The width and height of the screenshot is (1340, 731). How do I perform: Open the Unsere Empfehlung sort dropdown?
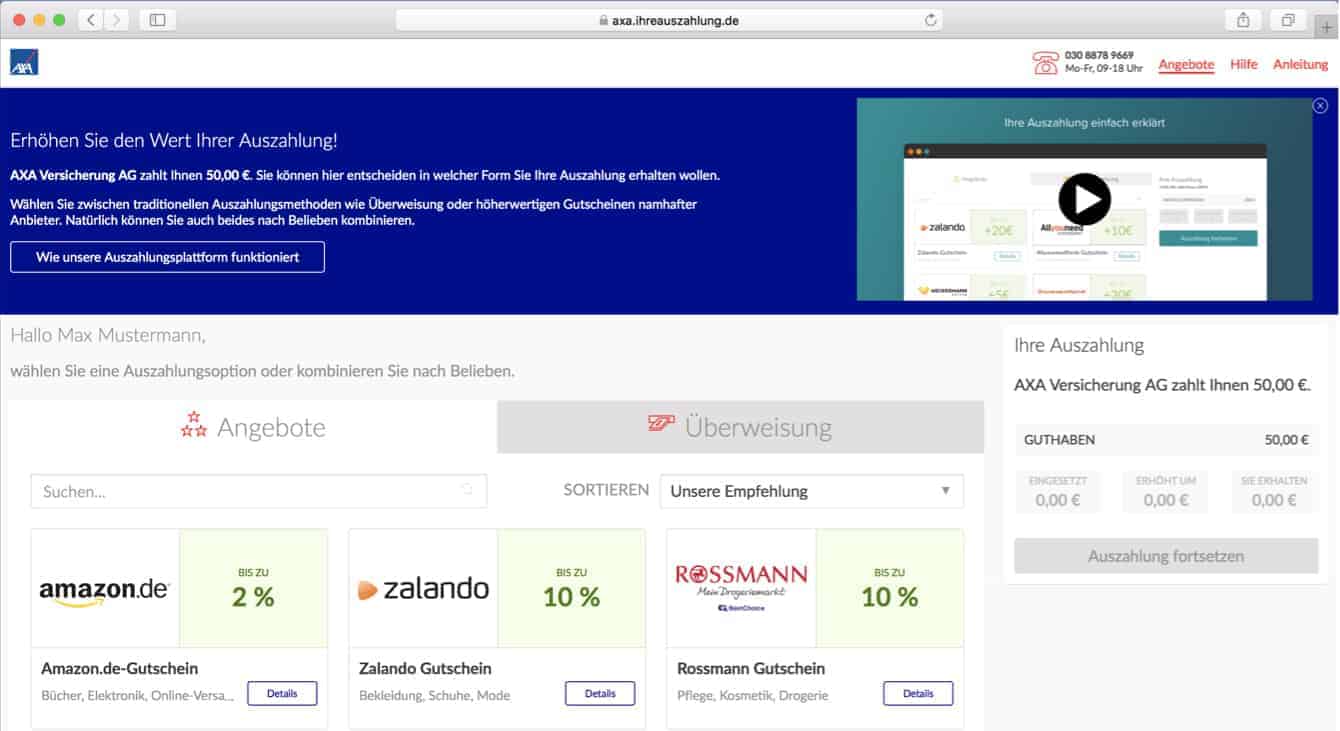[x=811, y=491]
